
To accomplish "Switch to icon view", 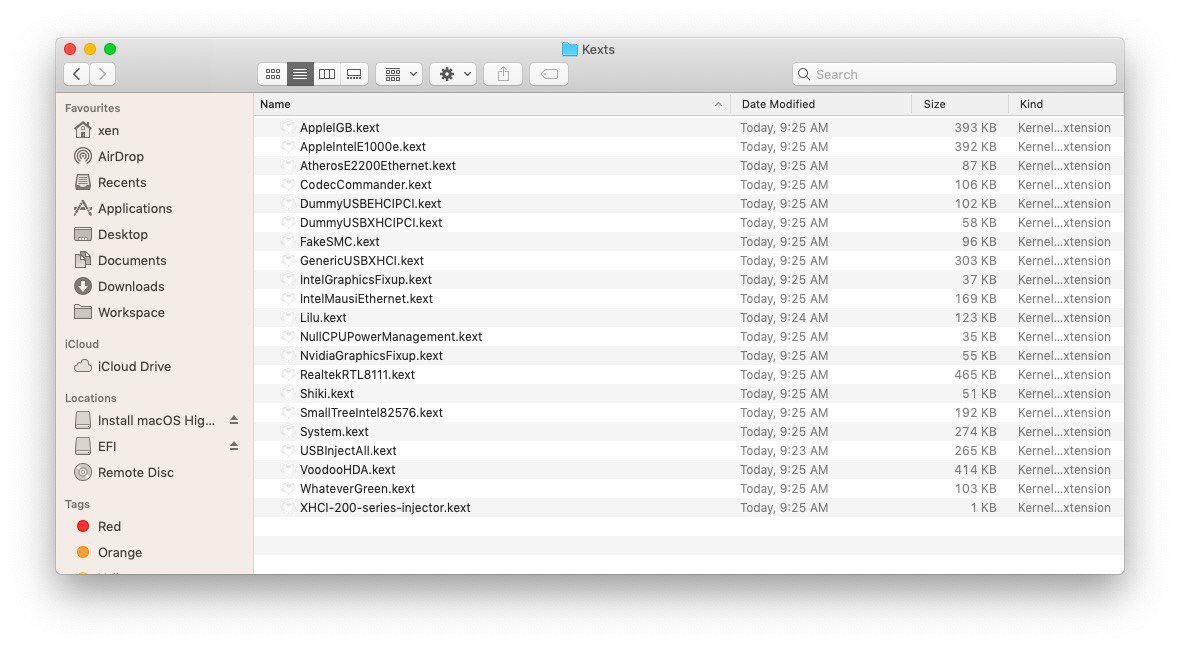I will (x=272, y=74).
